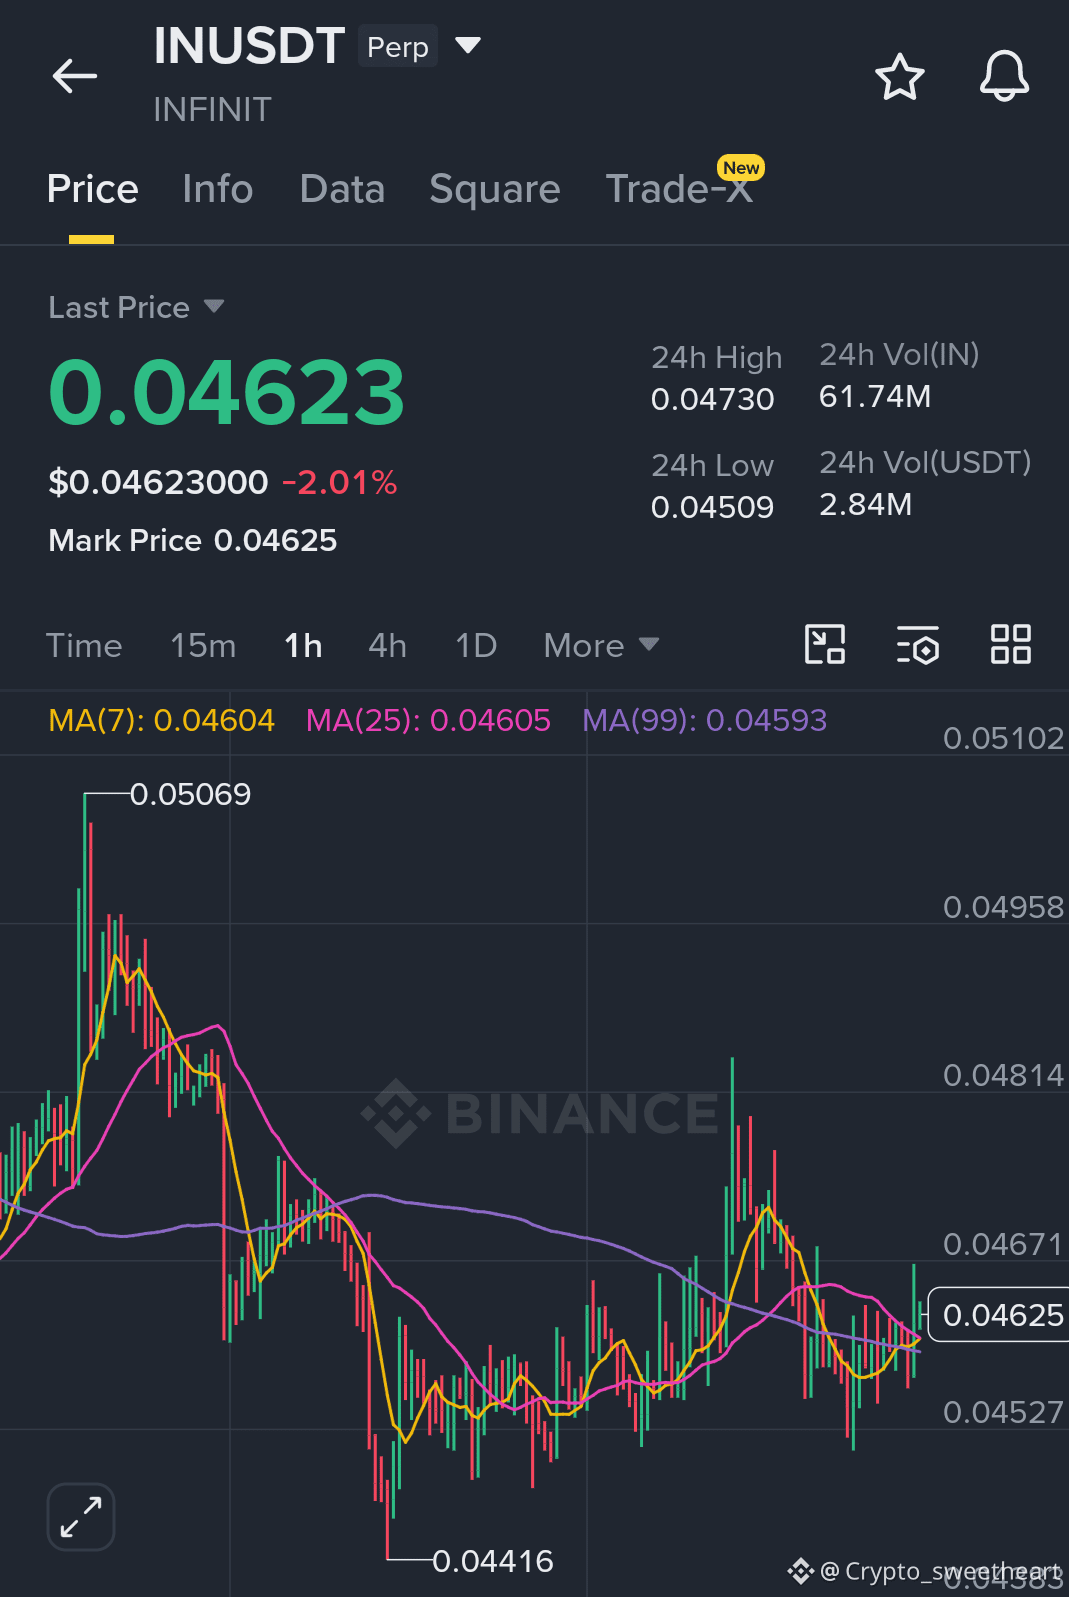This screenshot has height=1597, width=1069.
Task: Tap the MA(25): 0.04605 indicator label
Action: [x=428, y=720]
